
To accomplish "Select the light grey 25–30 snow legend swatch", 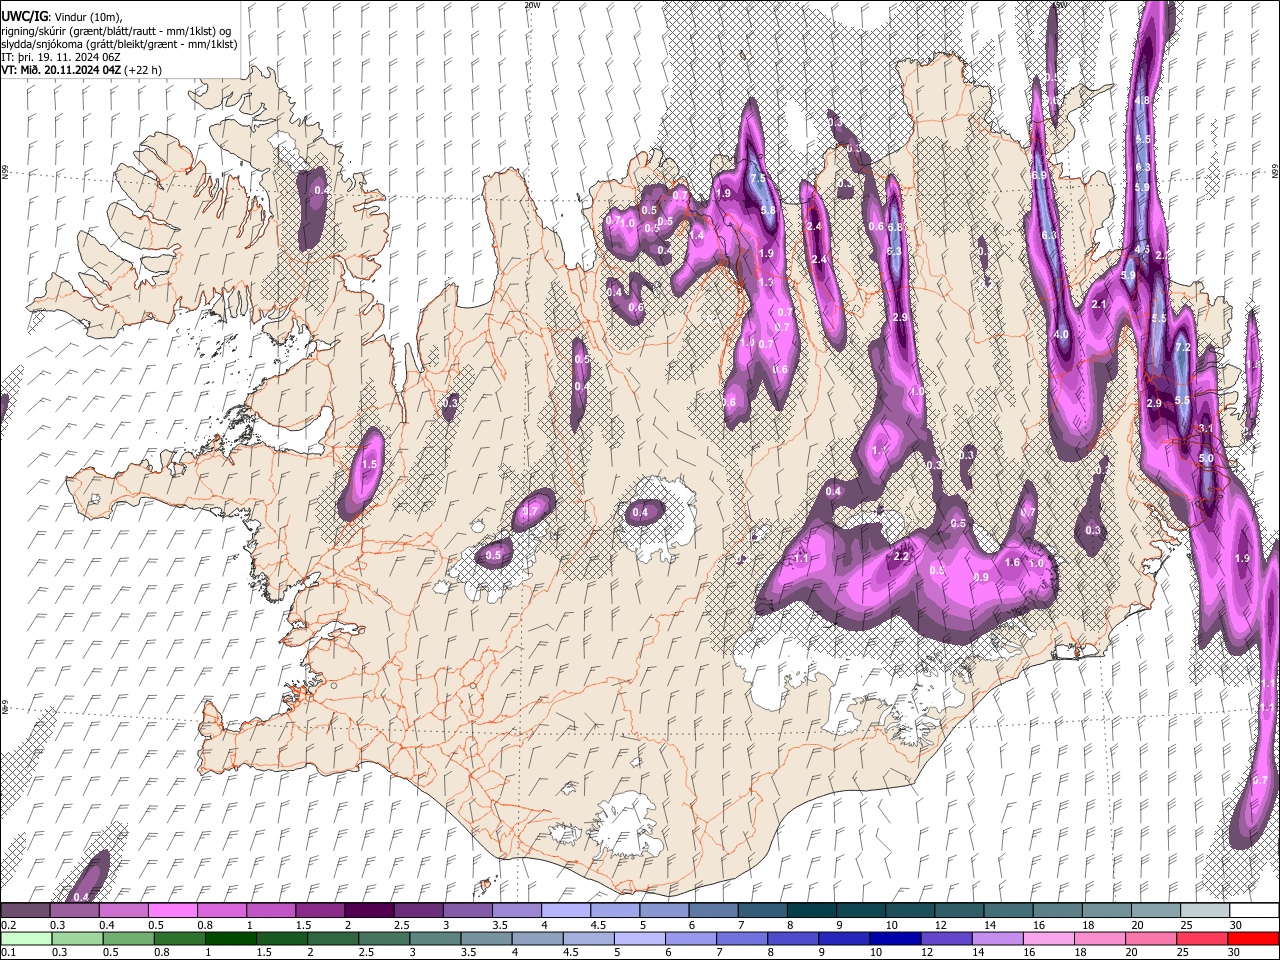I will 1206,911.
